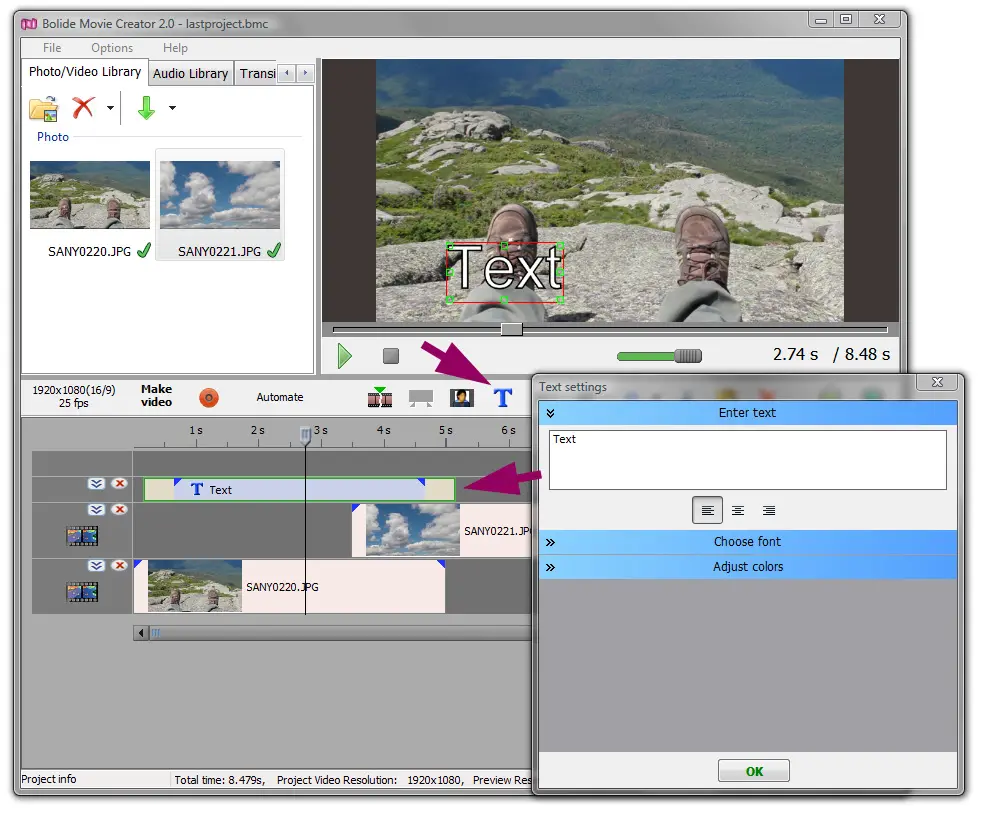Viewport: 988px width, 814px height.
Task: Click the red Make video record button
Action: tap(208, 398)
